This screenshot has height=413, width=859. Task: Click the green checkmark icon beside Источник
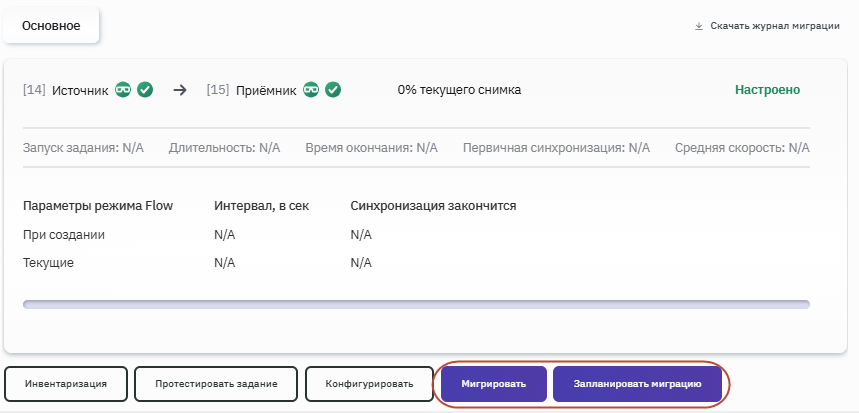click(x=145, y=90)
